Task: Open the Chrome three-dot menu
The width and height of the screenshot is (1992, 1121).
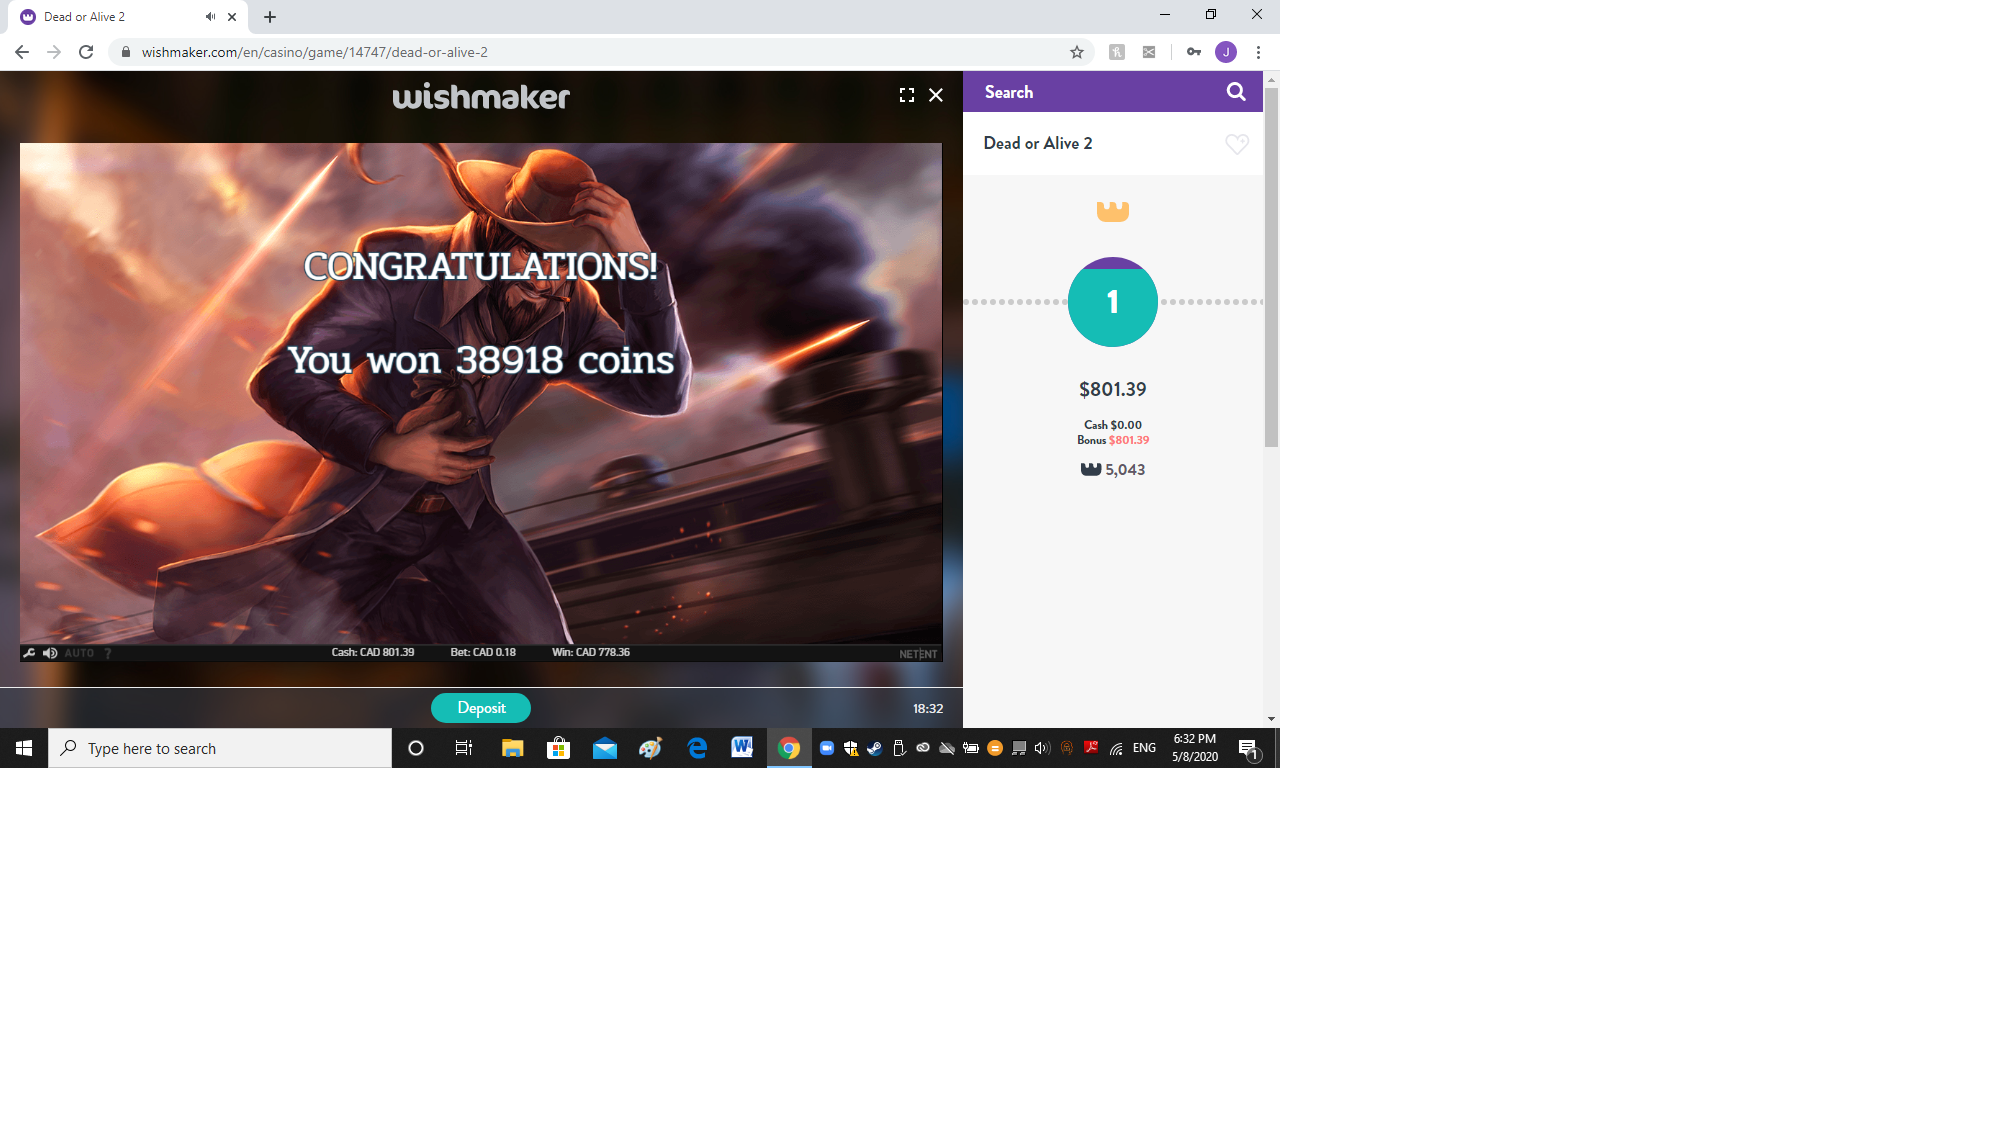Action: (1258, 52)
